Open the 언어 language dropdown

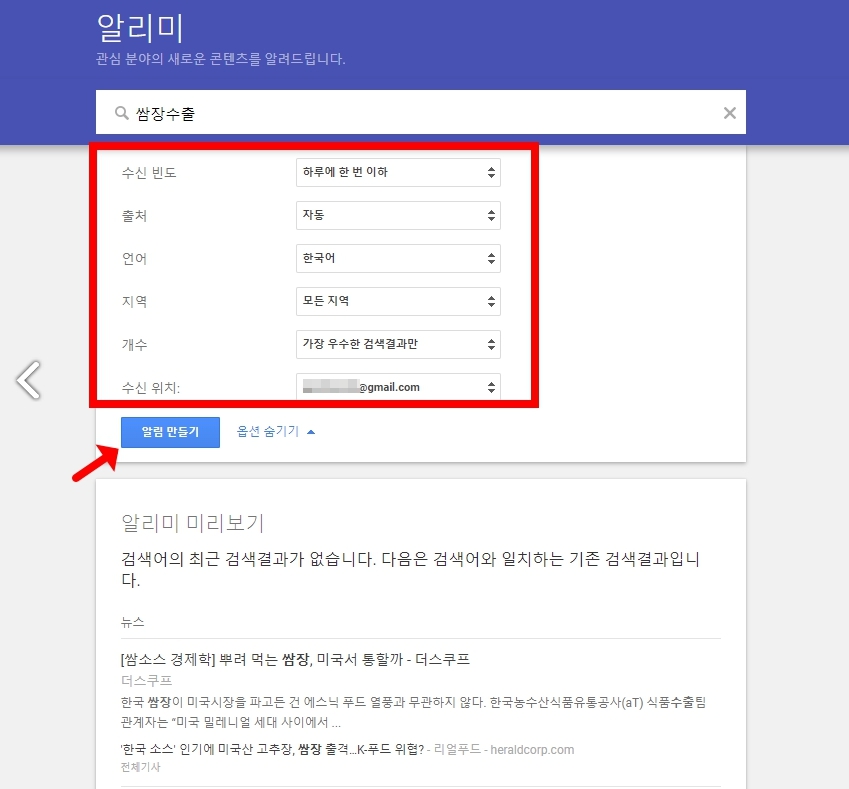tap(398, 258)
